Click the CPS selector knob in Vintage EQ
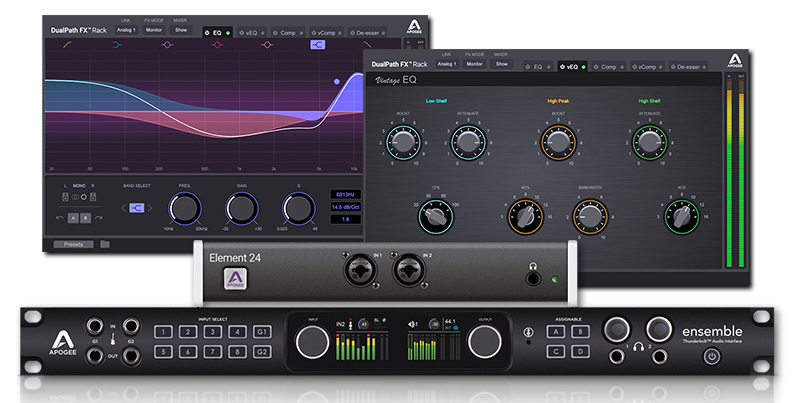 click(436, 216)
